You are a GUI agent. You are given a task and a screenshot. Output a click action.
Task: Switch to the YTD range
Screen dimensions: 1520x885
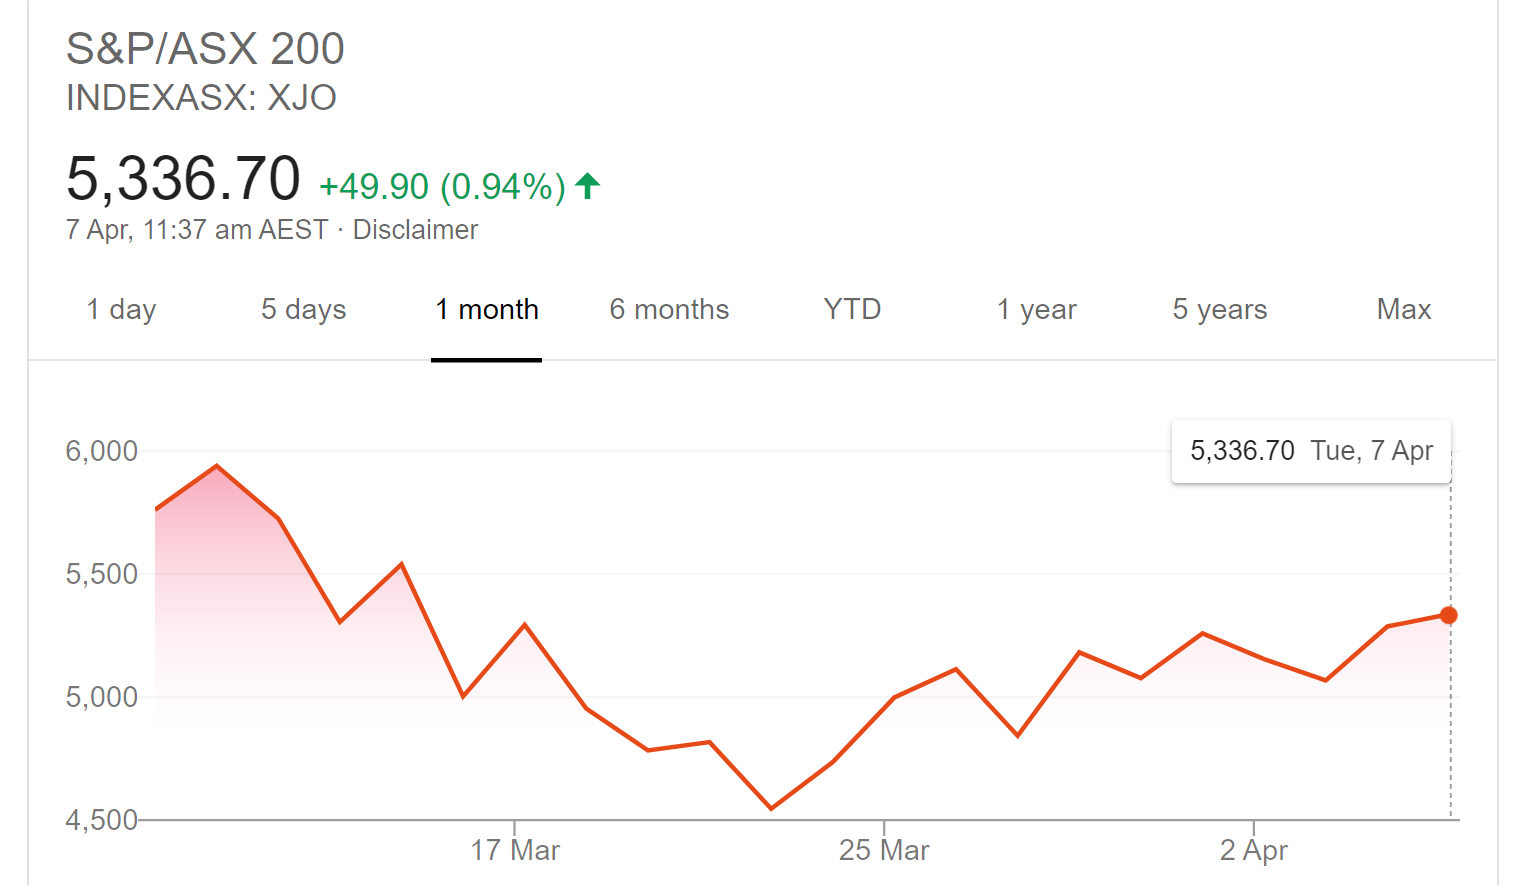click(851, 309)
